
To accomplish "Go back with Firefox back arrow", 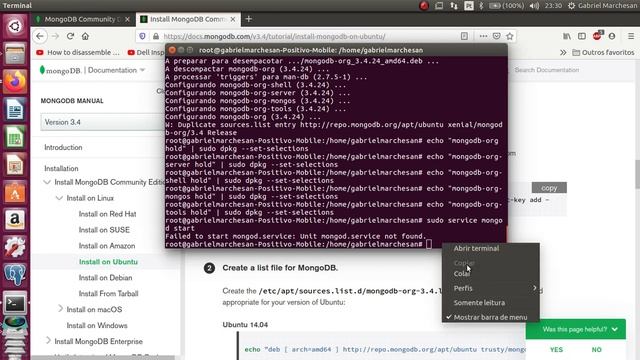I will (x=40, y=36).
